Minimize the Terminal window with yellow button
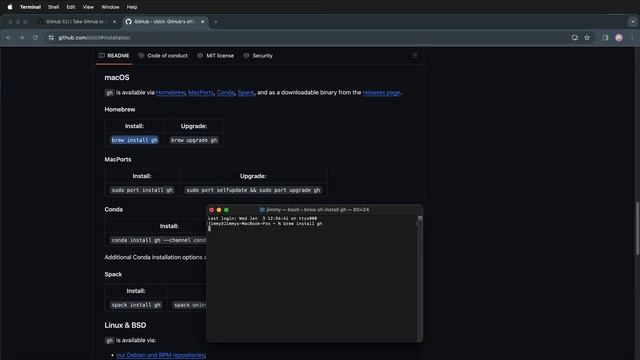Viewport: 640px width, 360px height. pos(219,210)
